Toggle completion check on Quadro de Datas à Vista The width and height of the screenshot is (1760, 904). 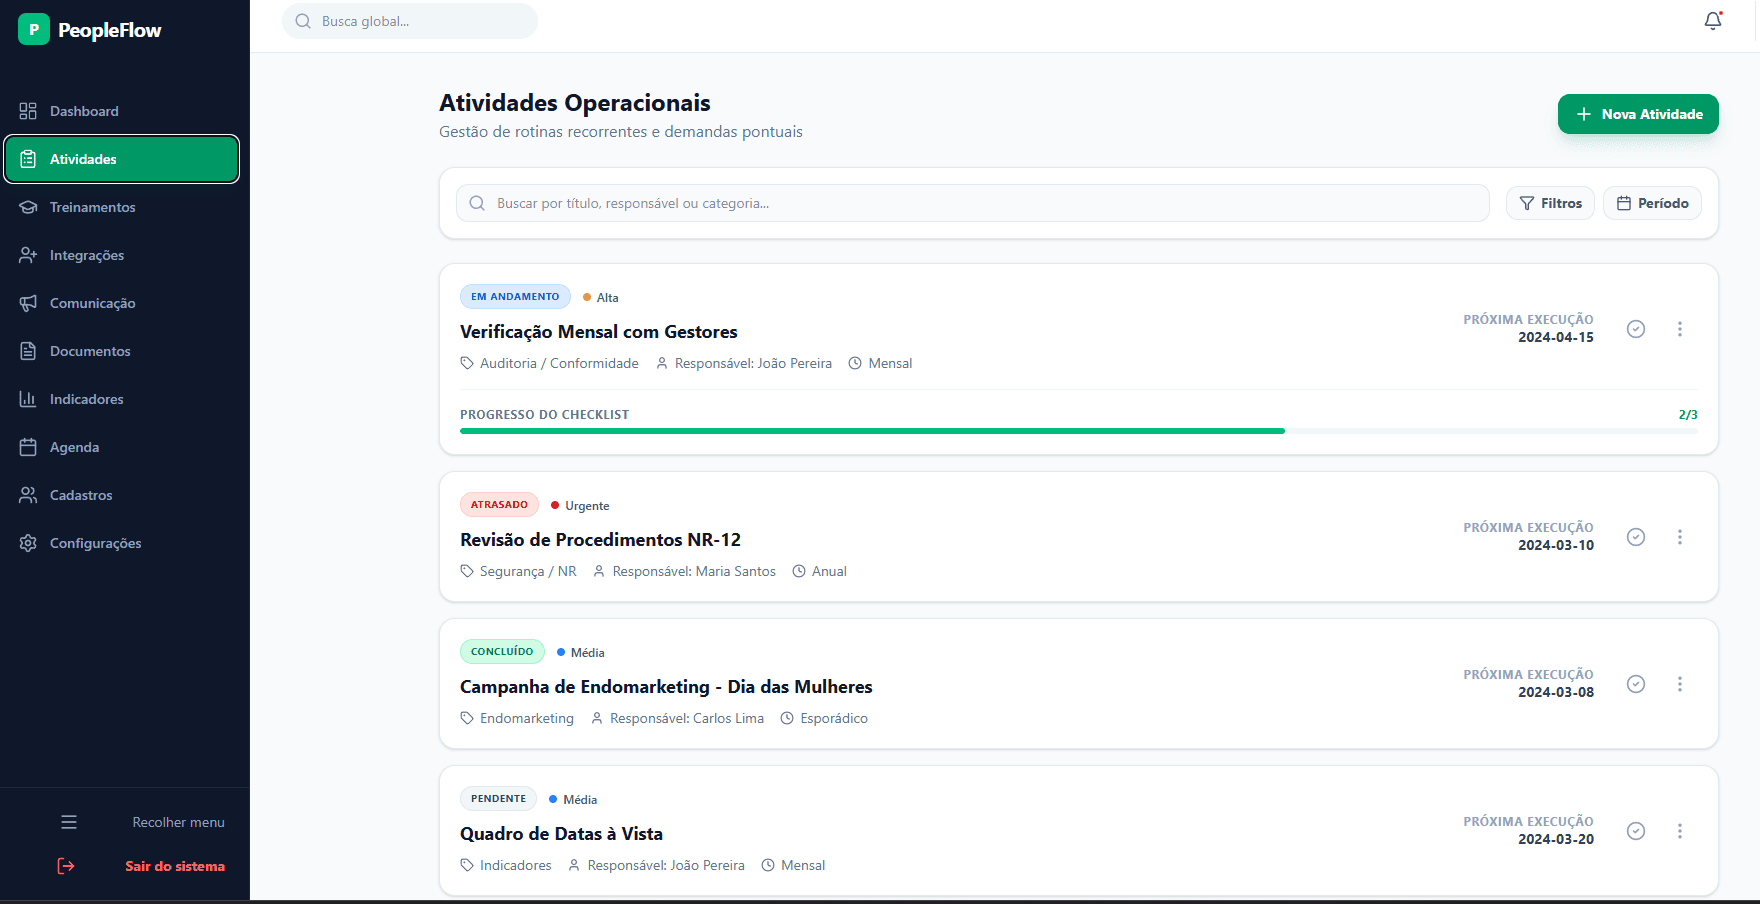1636,831
